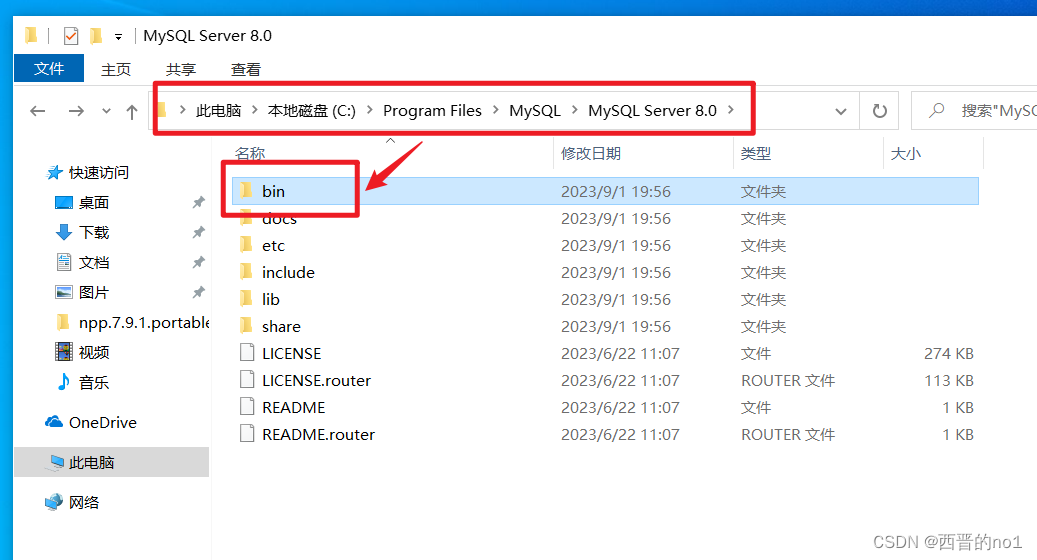Go back with the left arrow button
Screen dimensions: 1037x560
coord(38,111)
